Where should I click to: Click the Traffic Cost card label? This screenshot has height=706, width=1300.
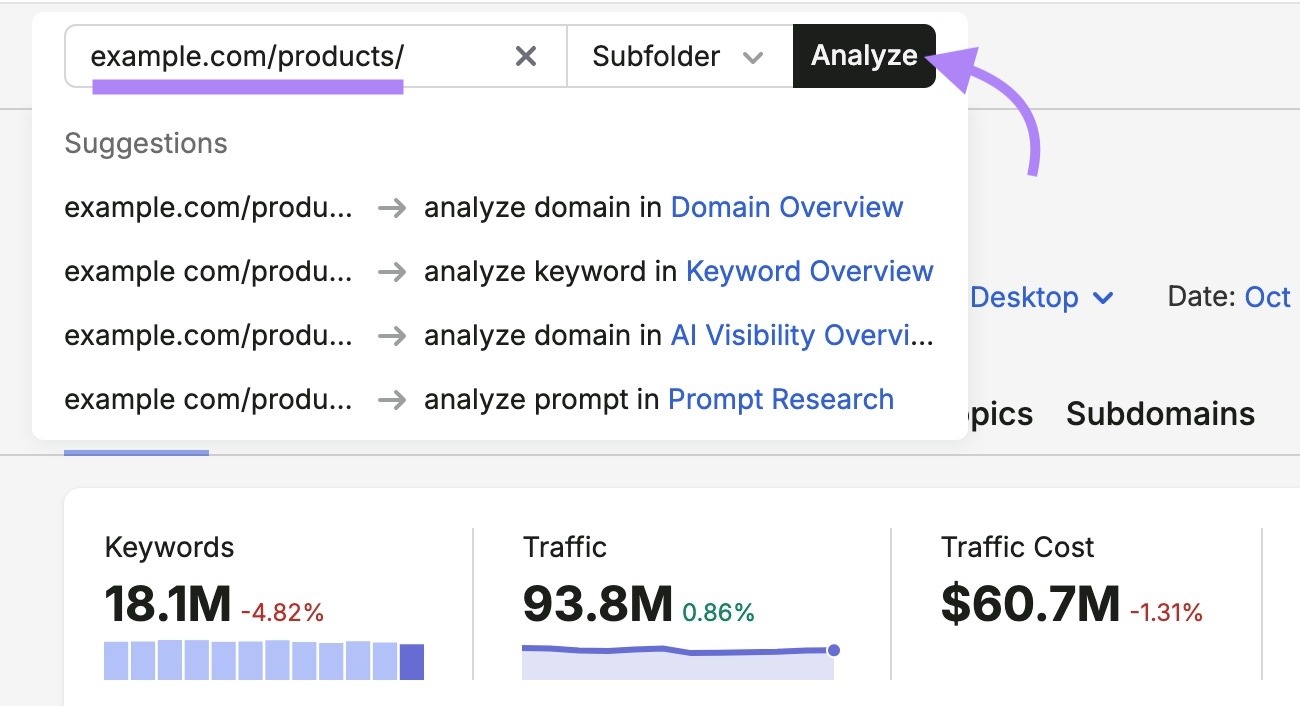point(1017,547)
